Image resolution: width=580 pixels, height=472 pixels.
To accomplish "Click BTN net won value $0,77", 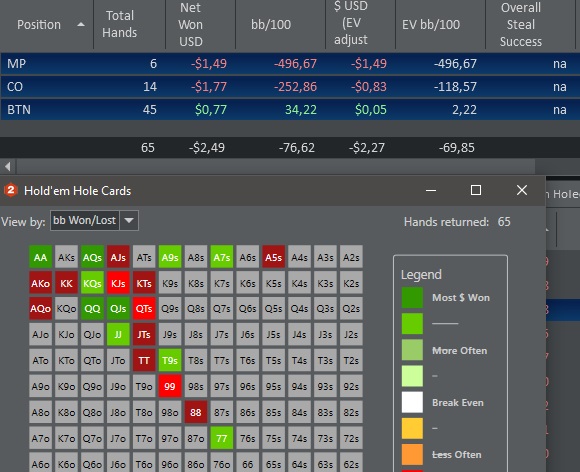I will click(x=210, y=109).
